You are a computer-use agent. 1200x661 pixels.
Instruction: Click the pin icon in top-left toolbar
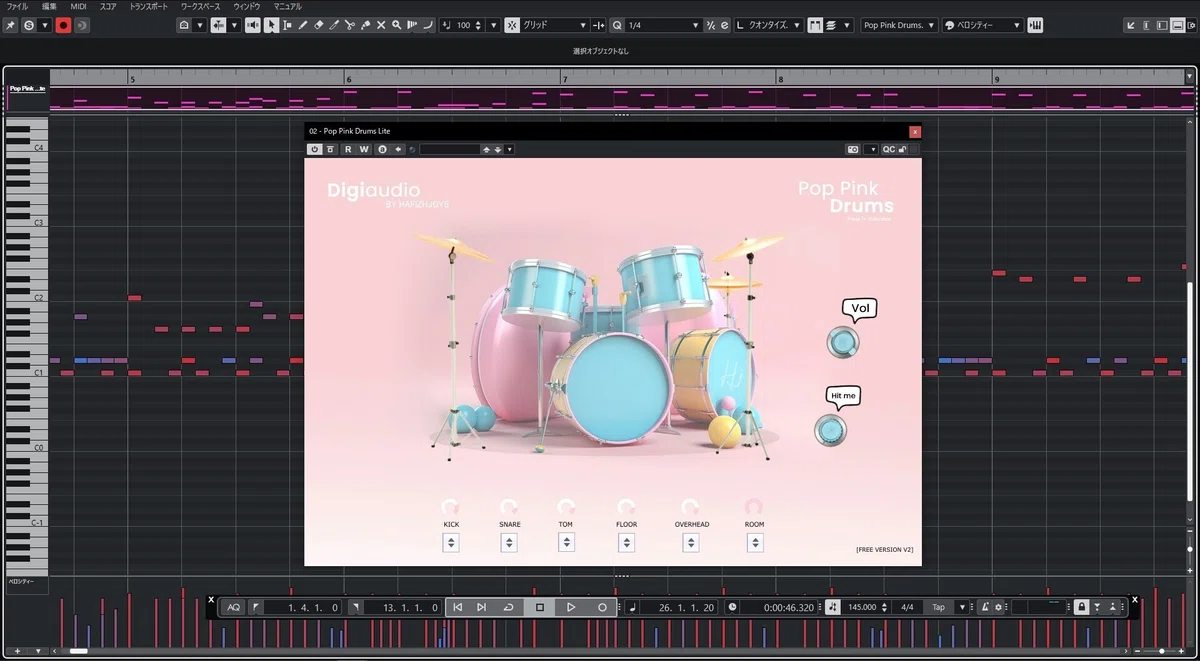[x=10, y=25]
